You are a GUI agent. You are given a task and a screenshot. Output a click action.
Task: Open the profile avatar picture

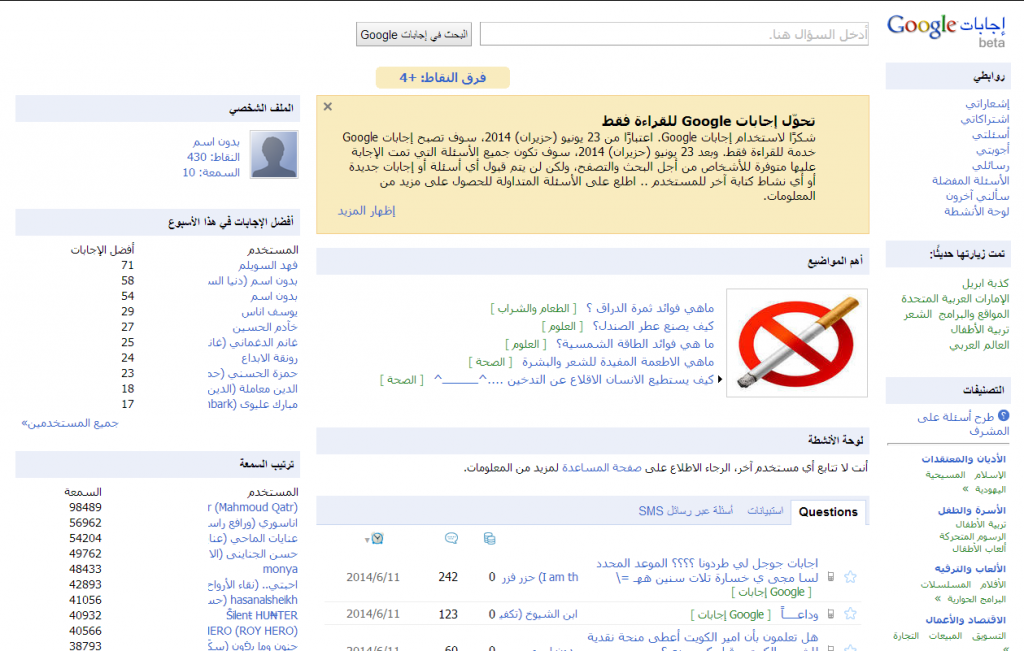(x=274, y=154)
